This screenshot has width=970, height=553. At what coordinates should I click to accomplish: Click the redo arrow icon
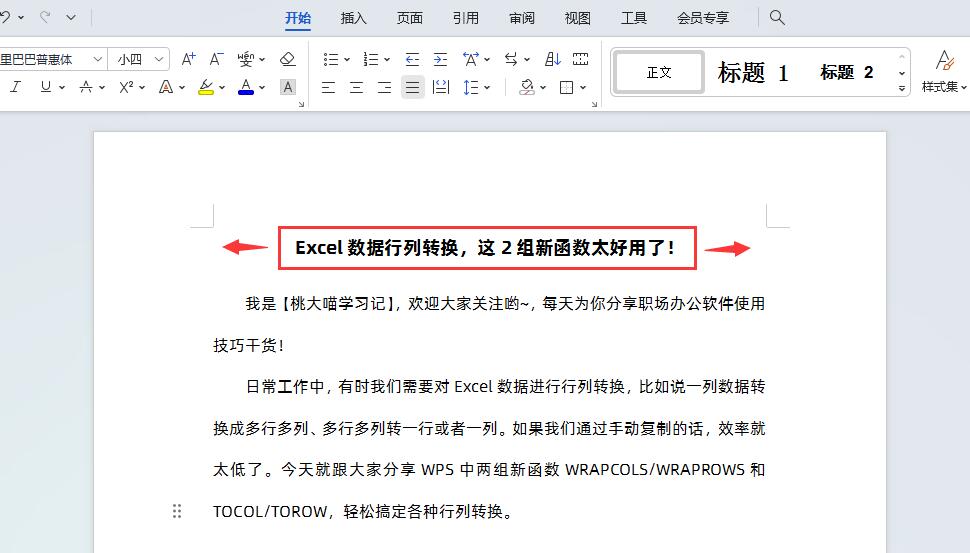pyautogui.click(x=45, y=17)
